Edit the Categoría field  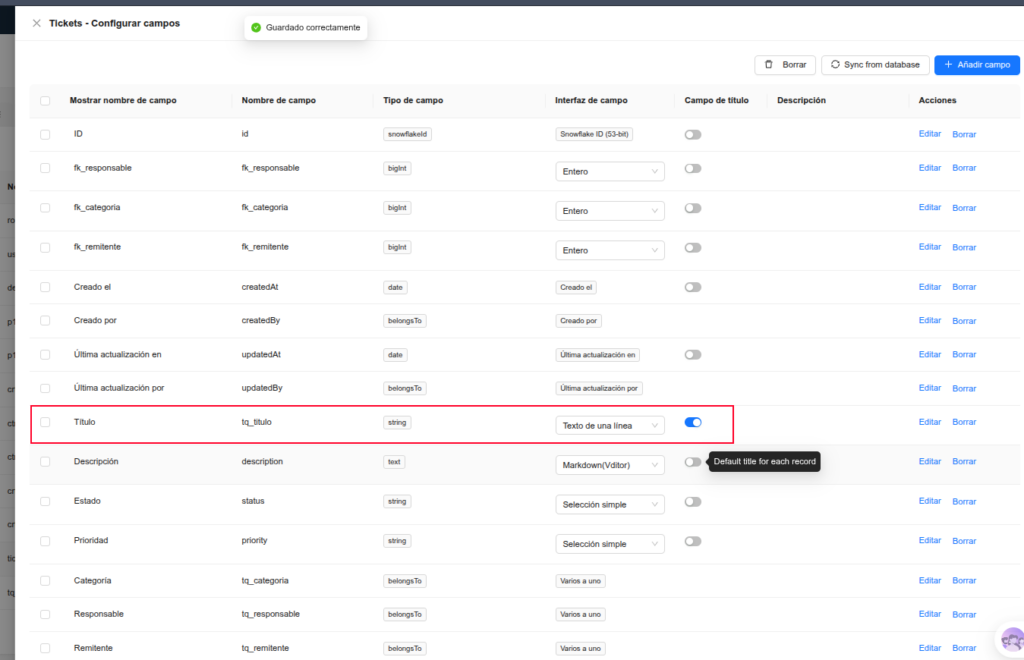(x=929, y=580)
